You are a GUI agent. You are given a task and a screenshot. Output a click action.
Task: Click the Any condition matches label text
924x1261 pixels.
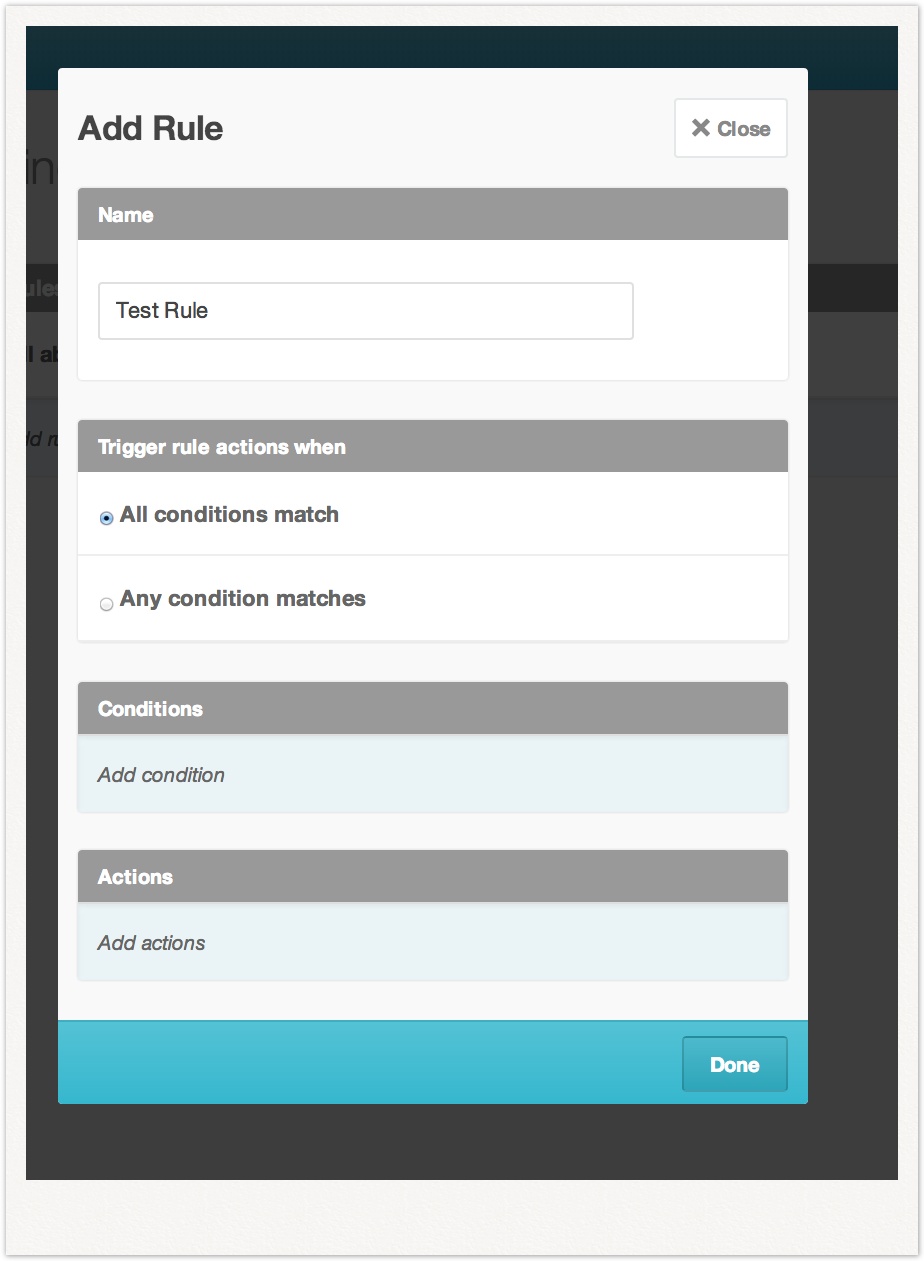click(243, 599)
